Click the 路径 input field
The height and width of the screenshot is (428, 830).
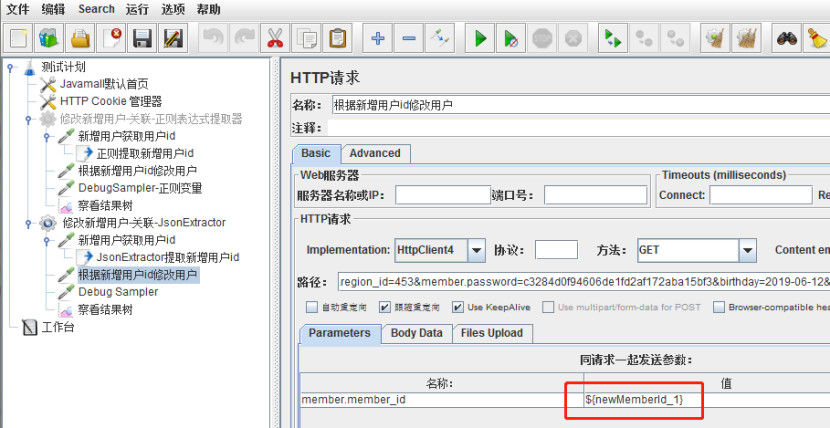[584, 281]
